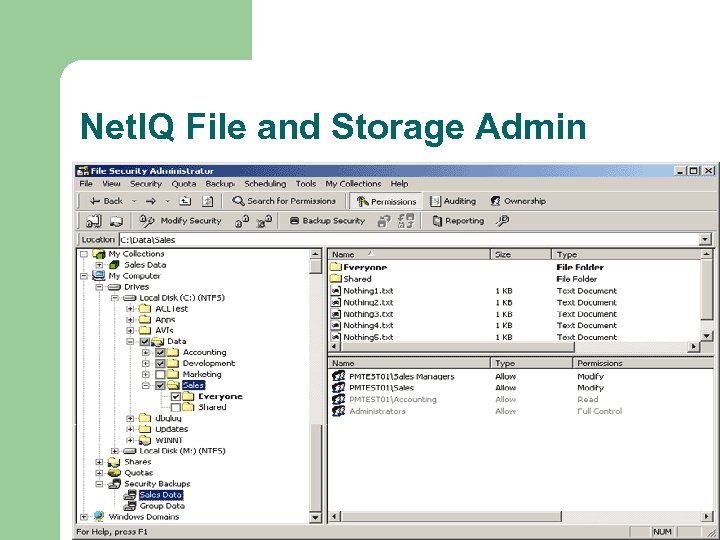The image size is (720, 540).
Task: Expand the Accounting folder node
Action: [x=146, y=352]
